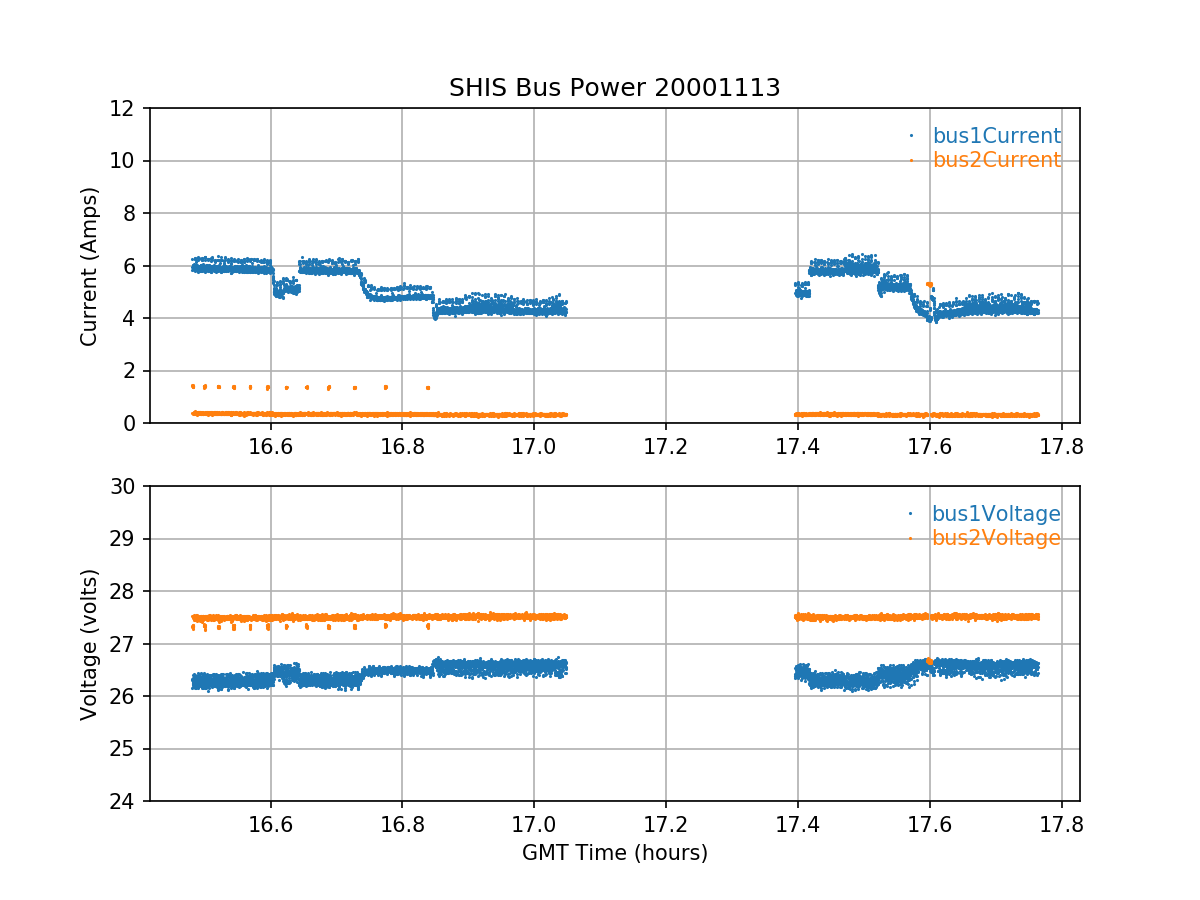Click the 17.2 tick label under the voltage plot

coord(665,826)
